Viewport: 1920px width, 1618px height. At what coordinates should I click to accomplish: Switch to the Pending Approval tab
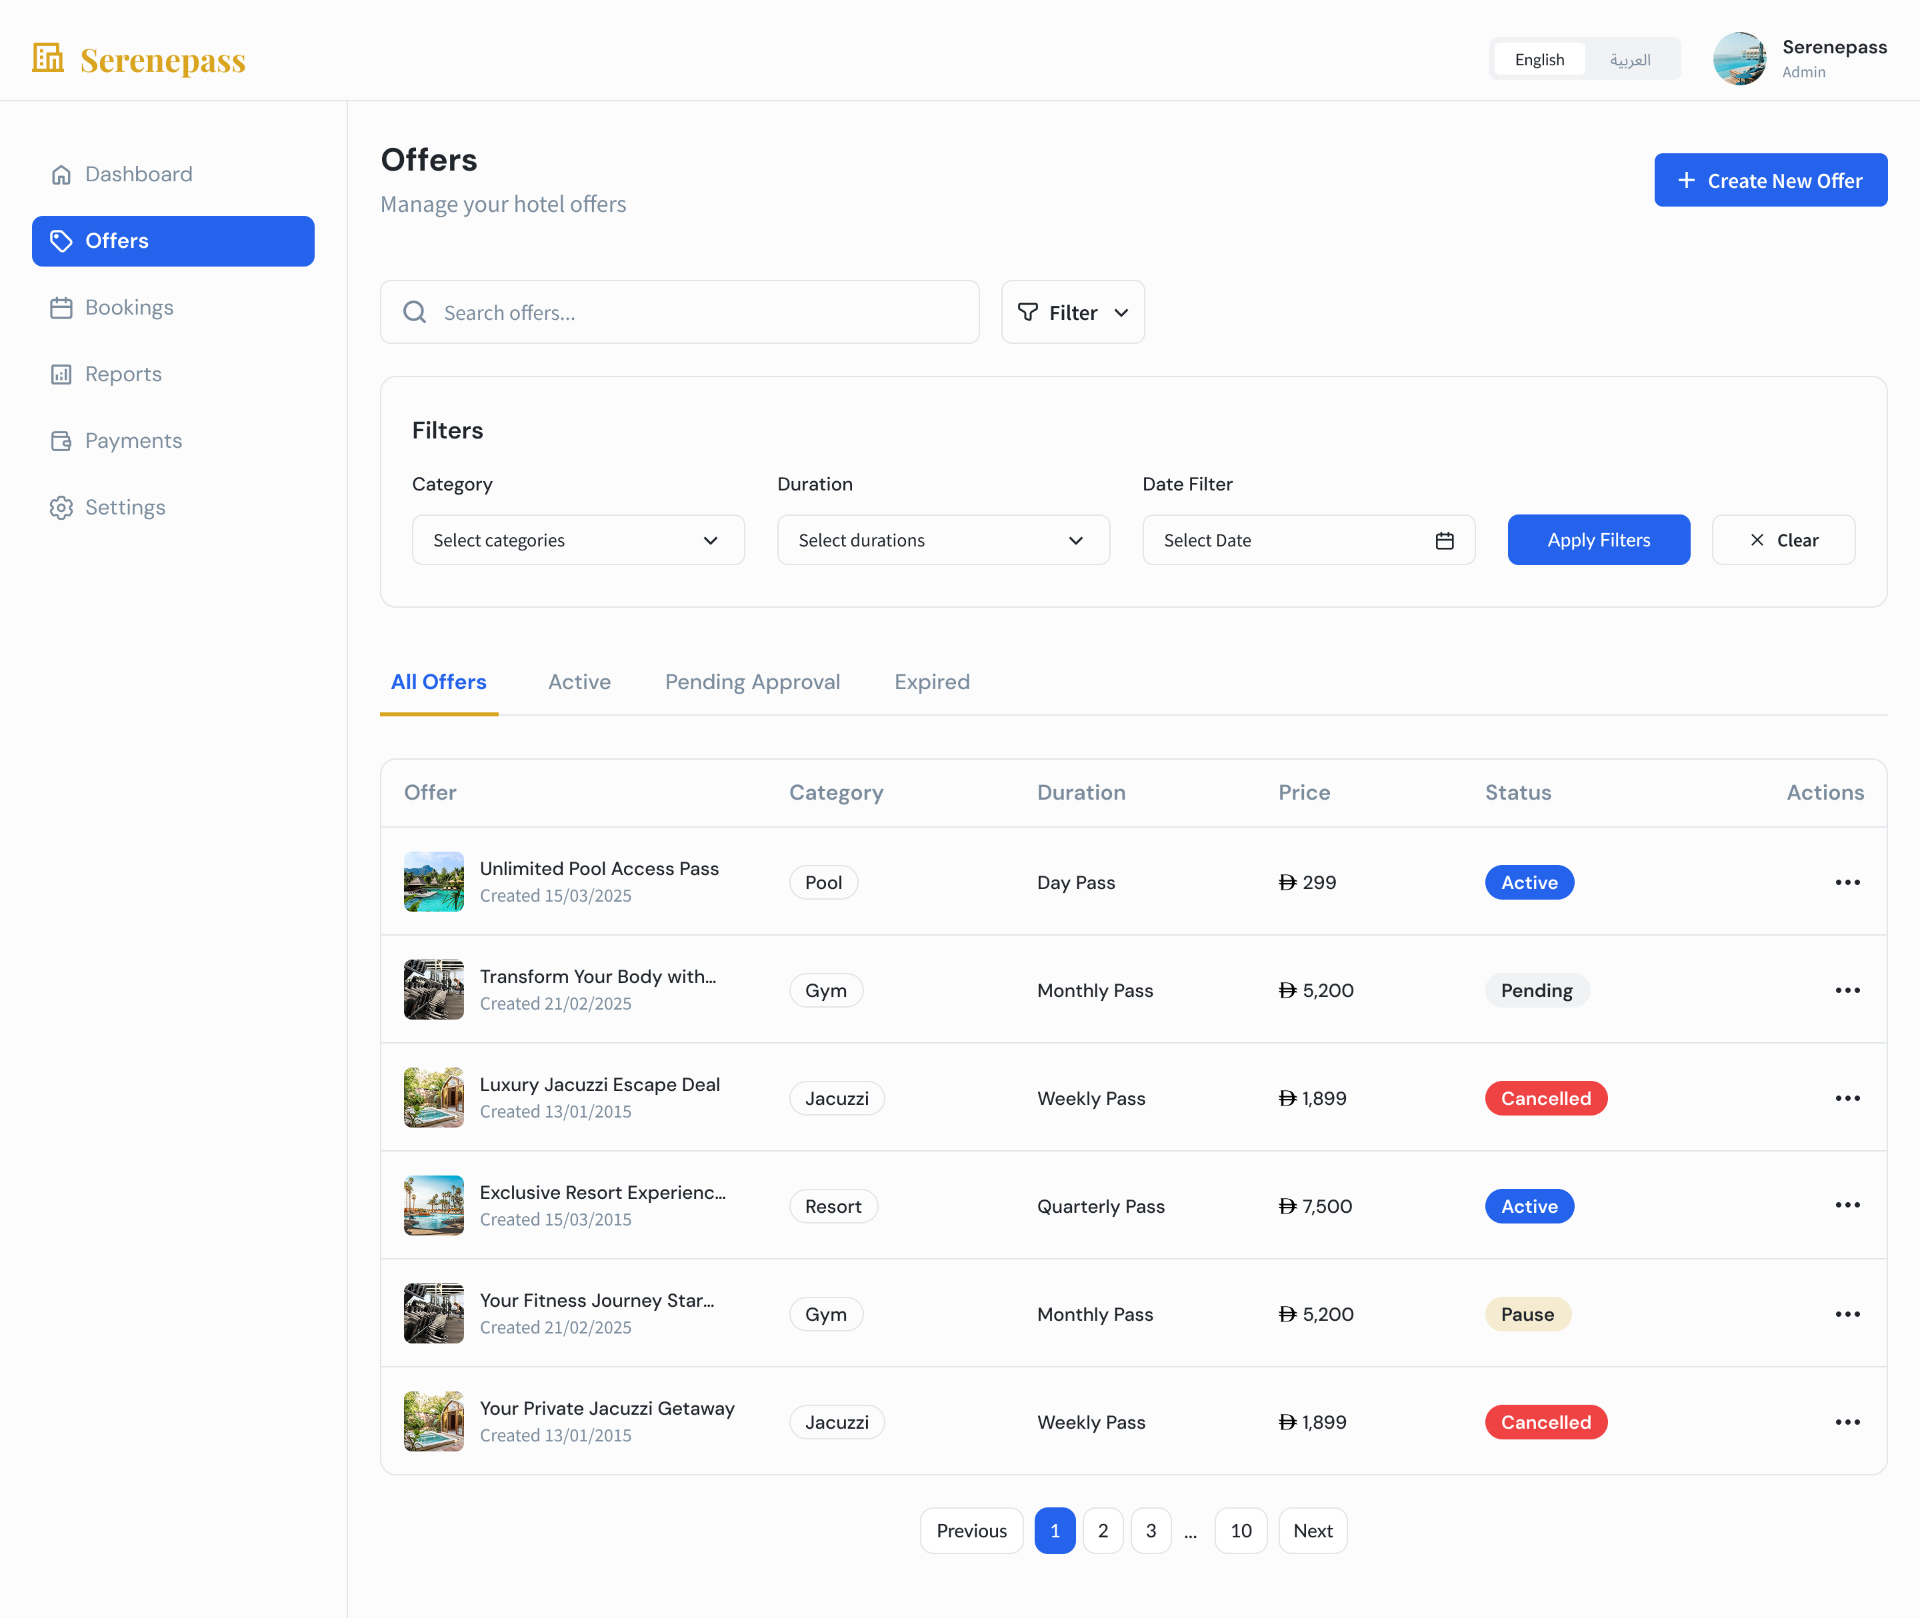pyautogui.click(x=752, y=682)
